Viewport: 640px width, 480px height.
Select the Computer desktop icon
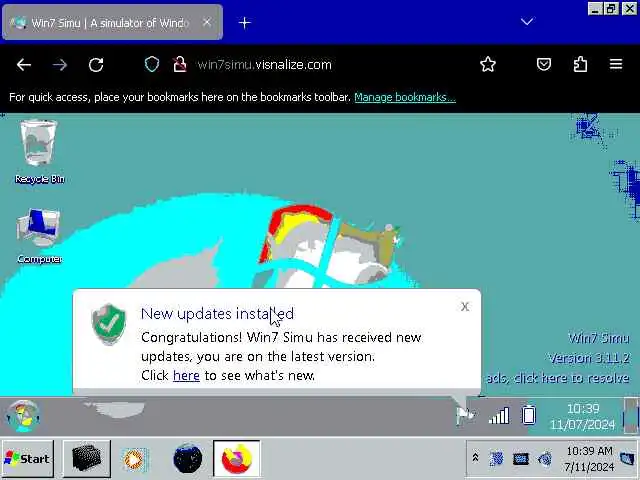click(39, 236)
